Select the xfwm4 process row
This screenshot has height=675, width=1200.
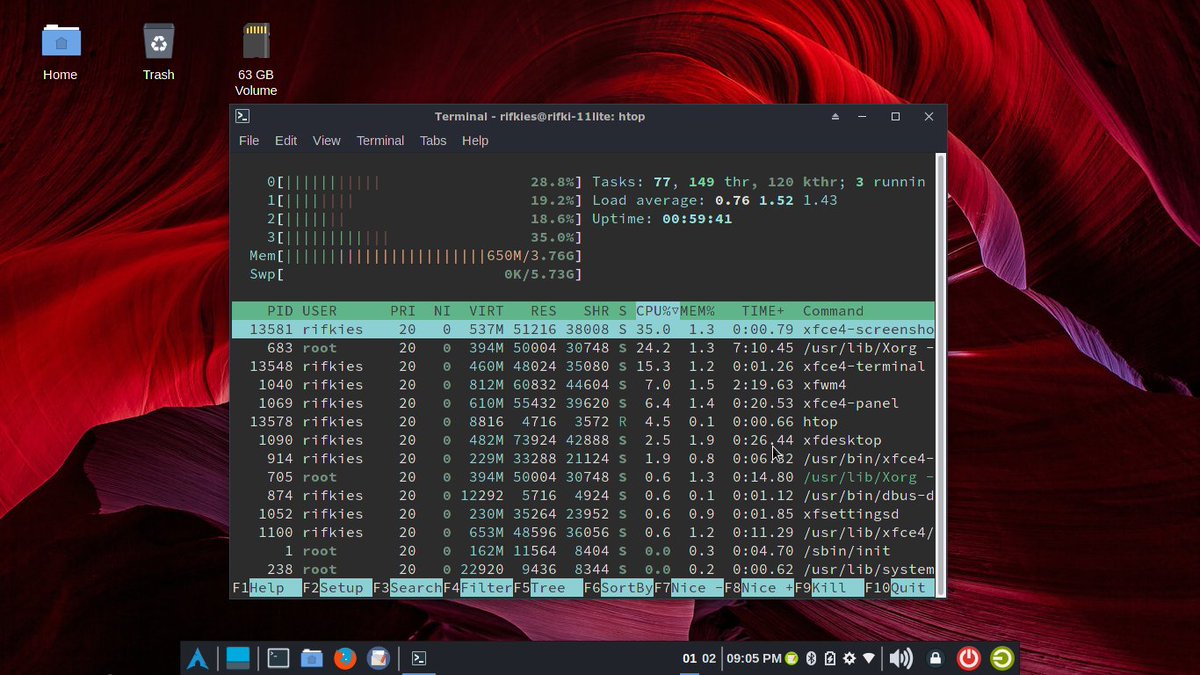[x=583, y=385]
